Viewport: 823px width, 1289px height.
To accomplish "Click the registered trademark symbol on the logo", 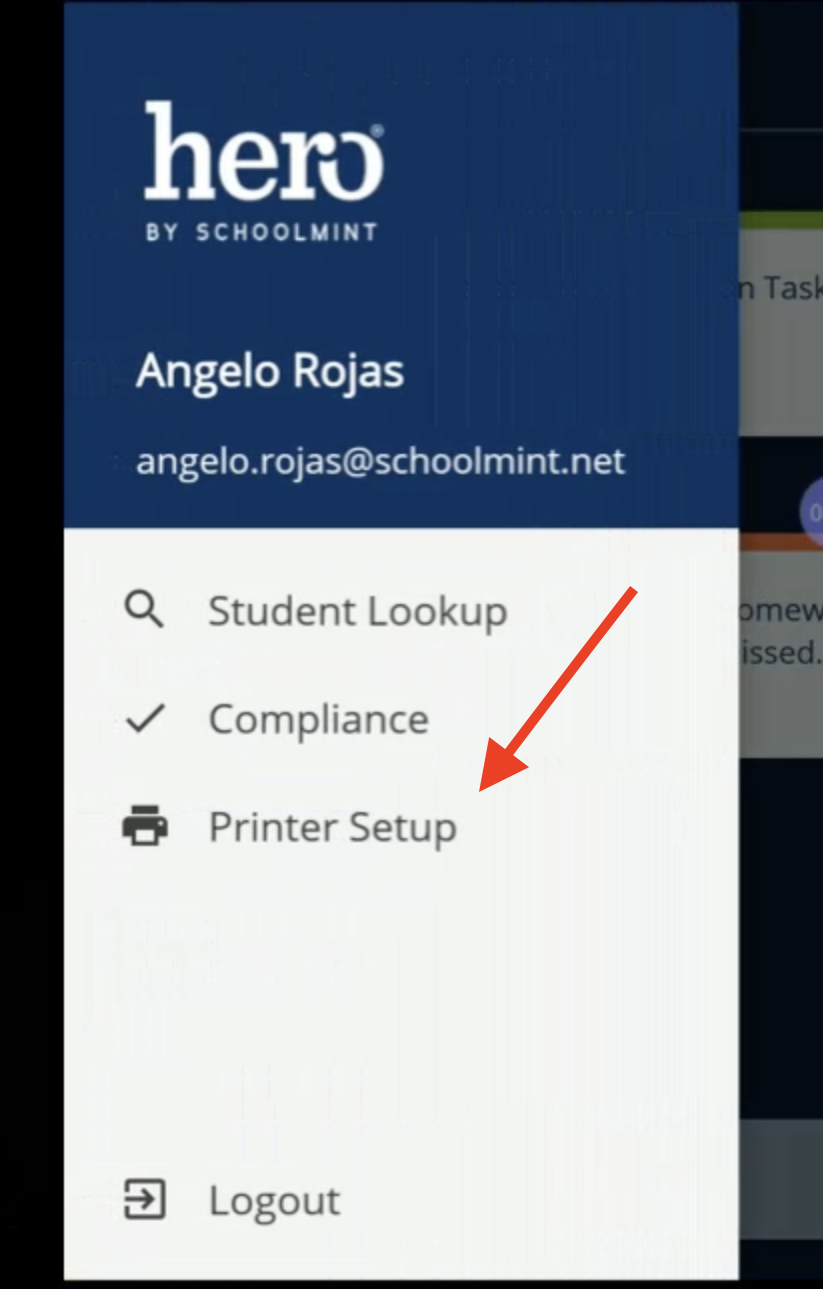I will point(376,131).
